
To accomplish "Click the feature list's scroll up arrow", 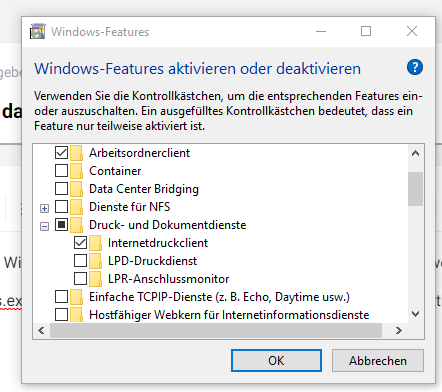I will tap(415, 153).
